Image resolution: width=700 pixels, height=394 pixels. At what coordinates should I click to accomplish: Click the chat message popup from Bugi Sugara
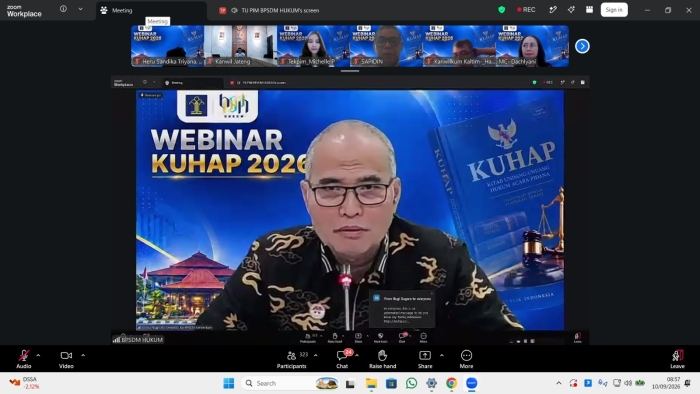(x=403, y=310)
